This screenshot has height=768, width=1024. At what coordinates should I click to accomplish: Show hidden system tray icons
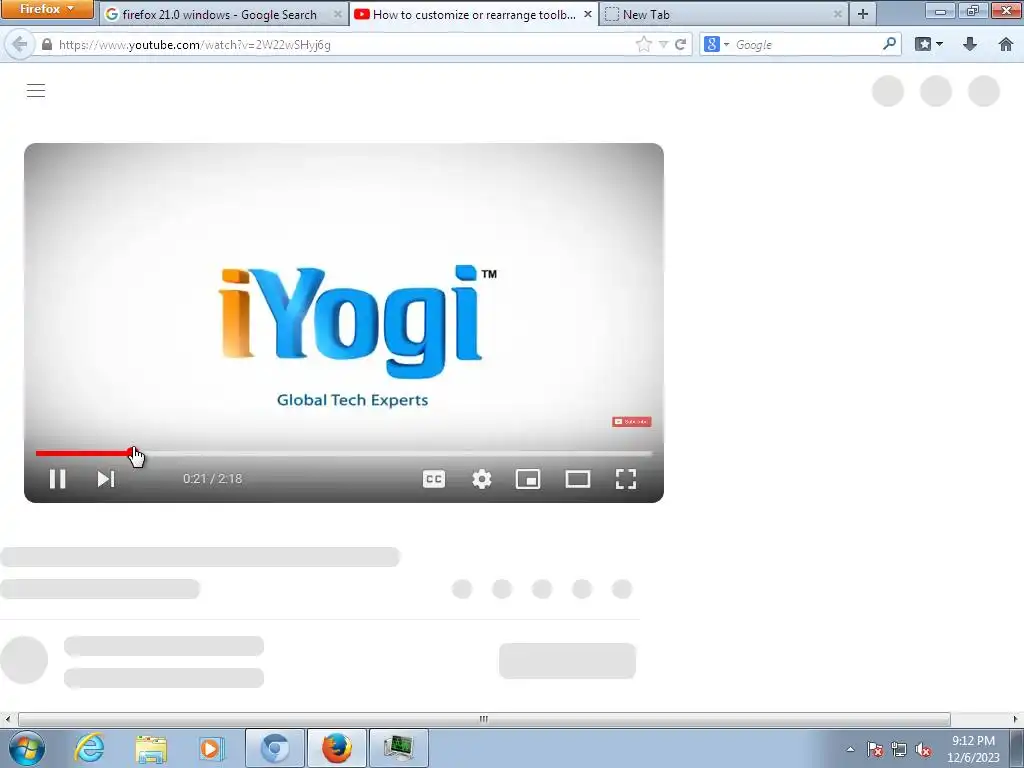[850, 749]
